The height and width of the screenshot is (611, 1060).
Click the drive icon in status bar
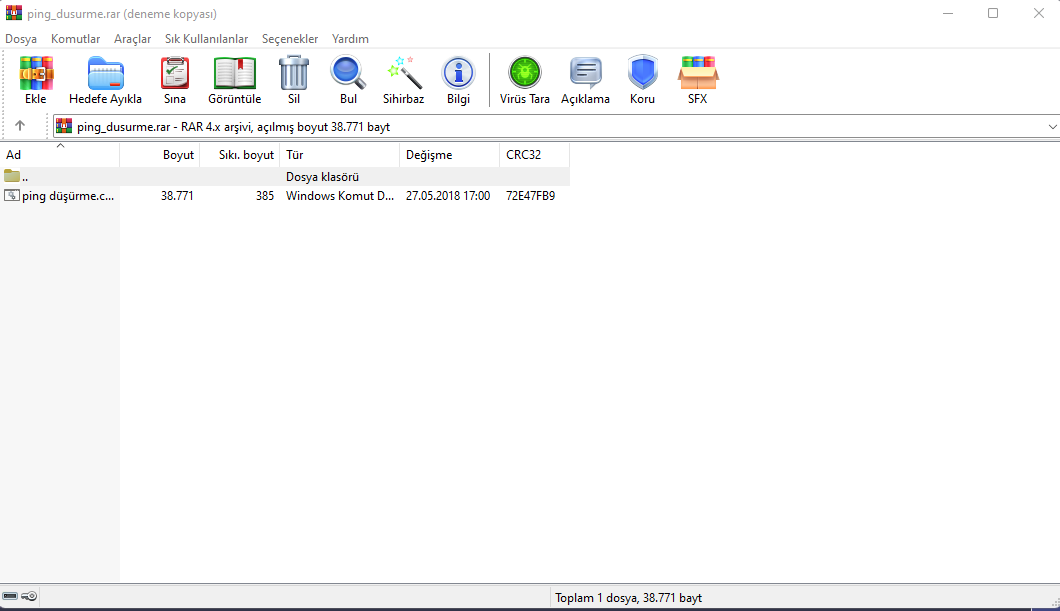[x=10, y=596]
